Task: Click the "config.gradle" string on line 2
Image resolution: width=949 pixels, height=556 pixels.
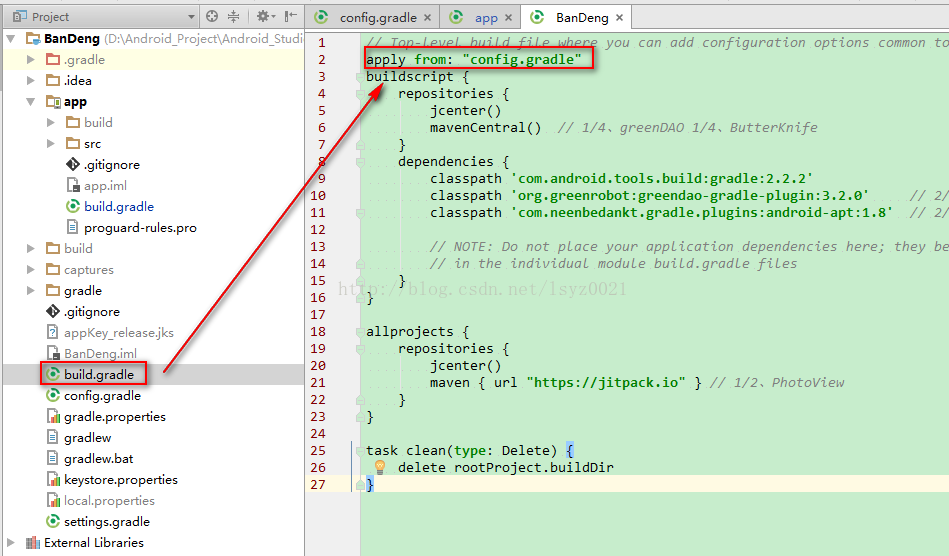Action: pos(522,59)
